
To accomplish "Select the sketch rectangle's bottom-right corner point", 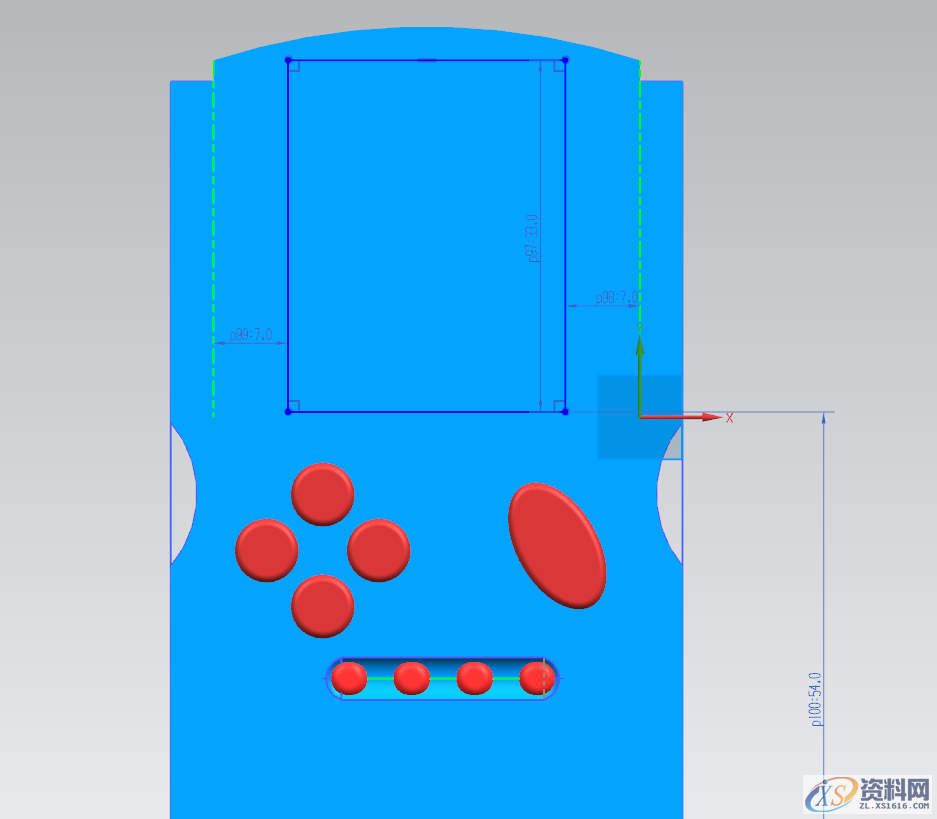I will pos(565,411).
